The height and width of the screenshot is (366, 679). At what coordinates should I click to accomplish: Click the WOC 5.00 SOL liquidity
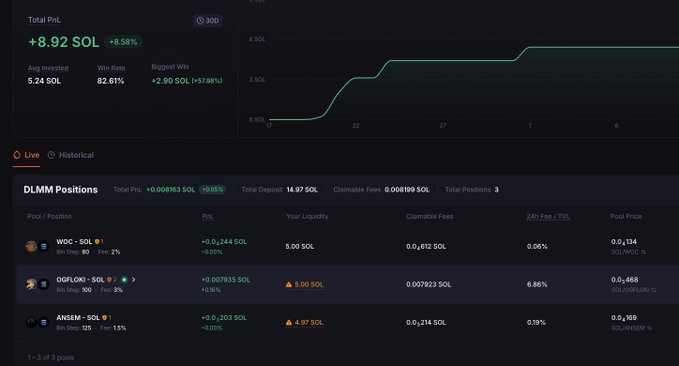point(300,246)
